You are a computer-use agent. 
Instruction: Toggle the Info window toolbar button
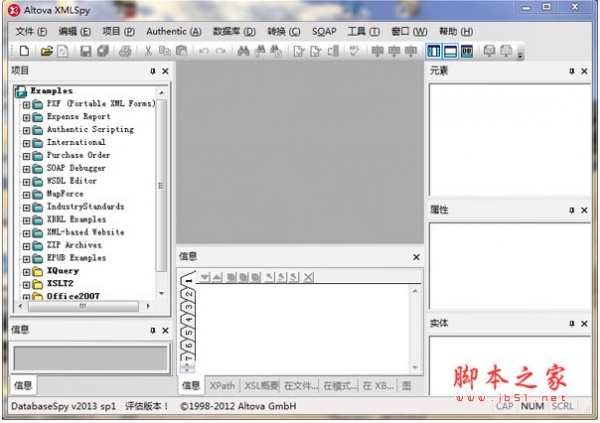pos(450,51)
